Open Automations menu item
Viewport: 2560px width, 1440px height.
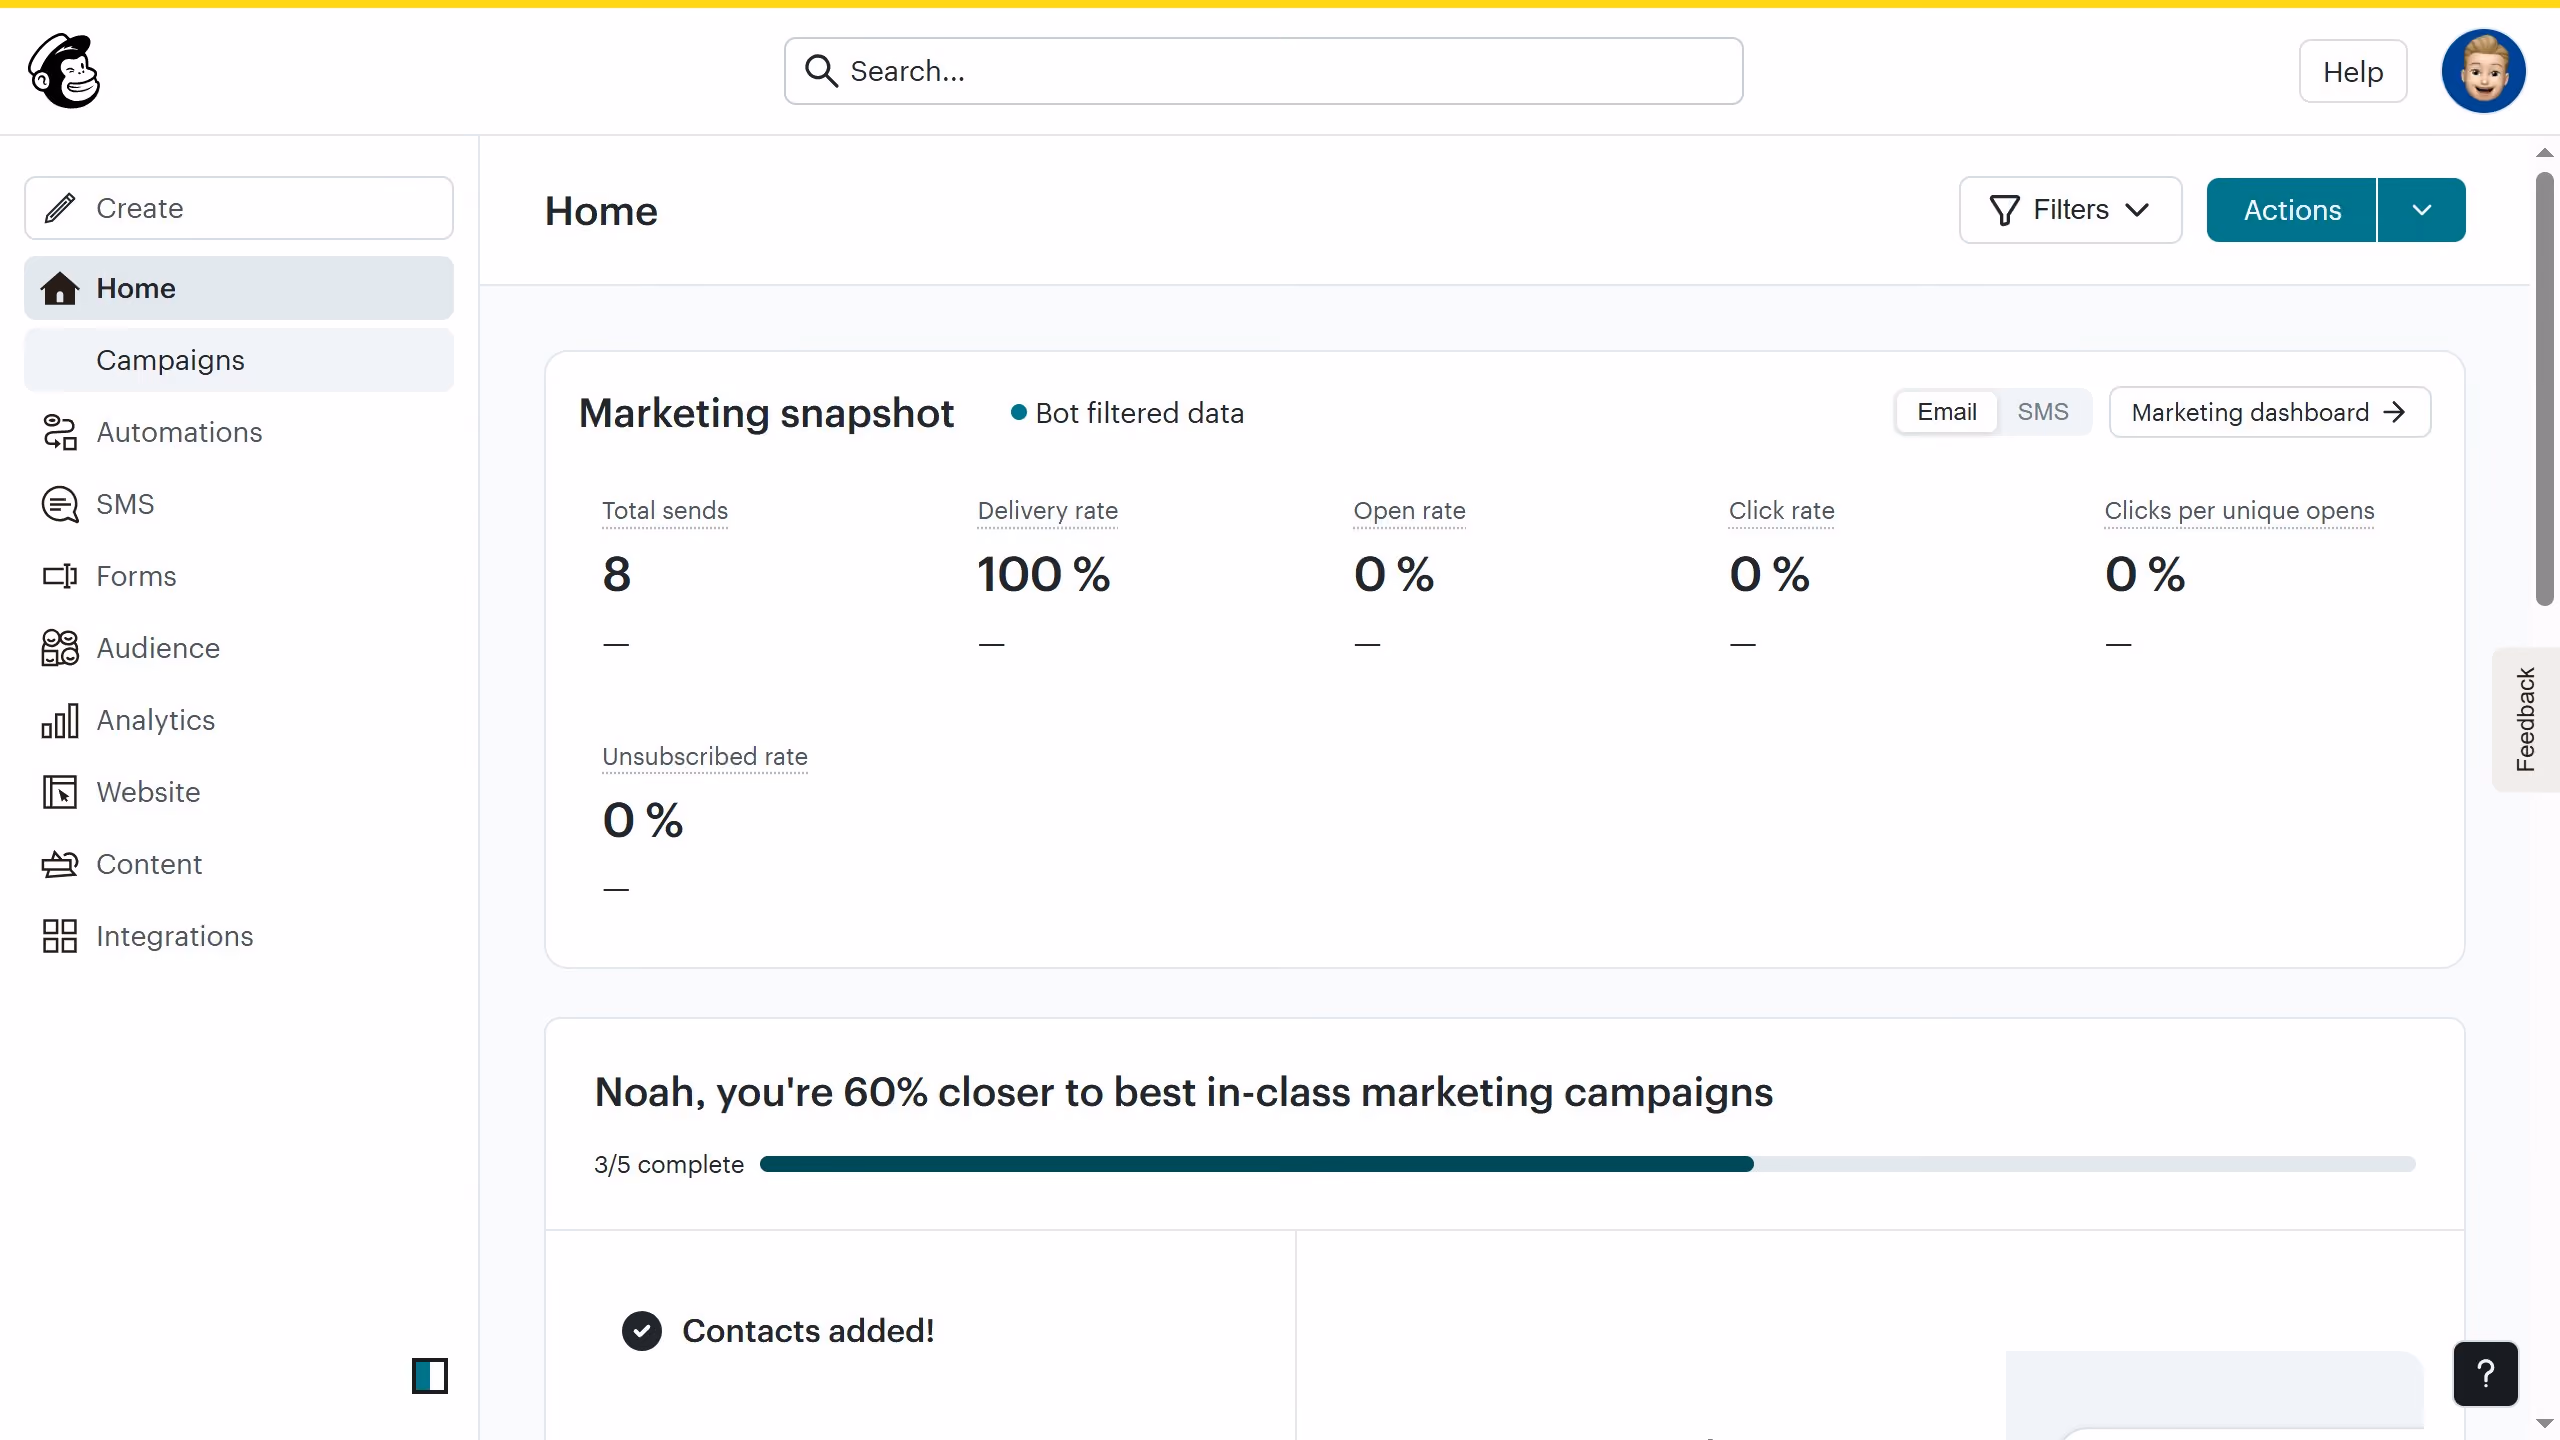239,432
